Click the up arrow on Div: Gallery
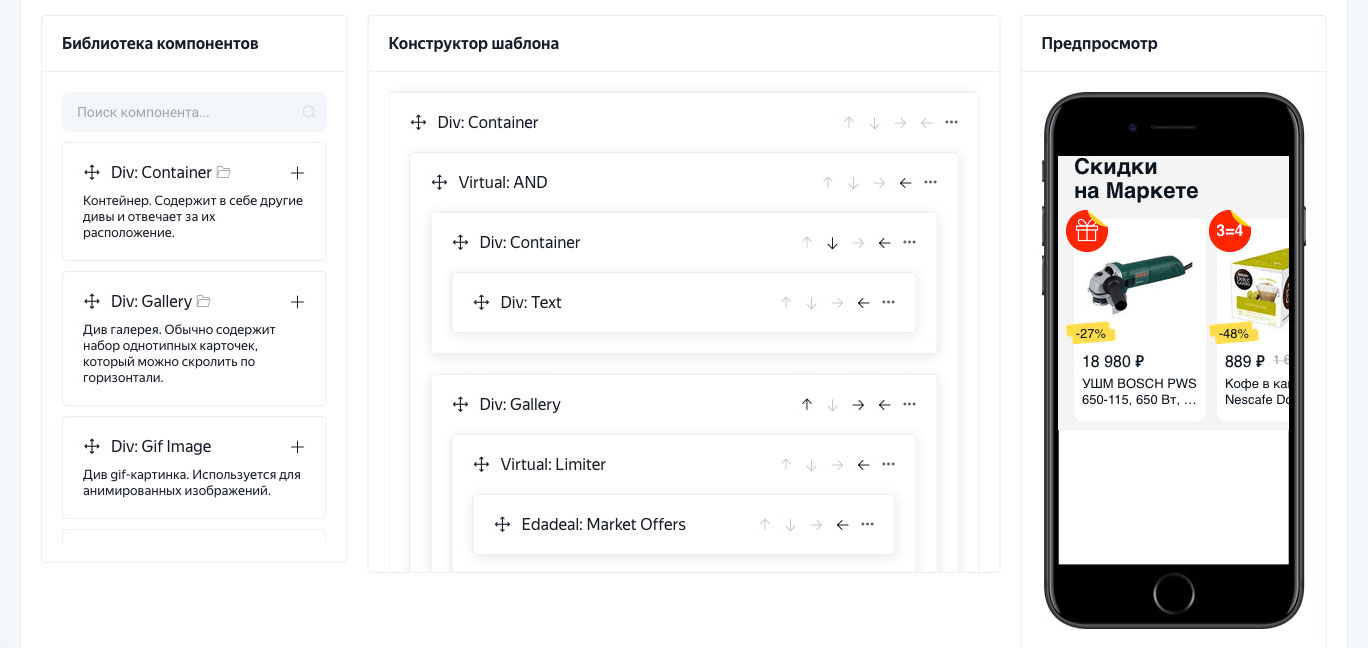The width and height of the screenshot is (1368, 648). point(806,404)
